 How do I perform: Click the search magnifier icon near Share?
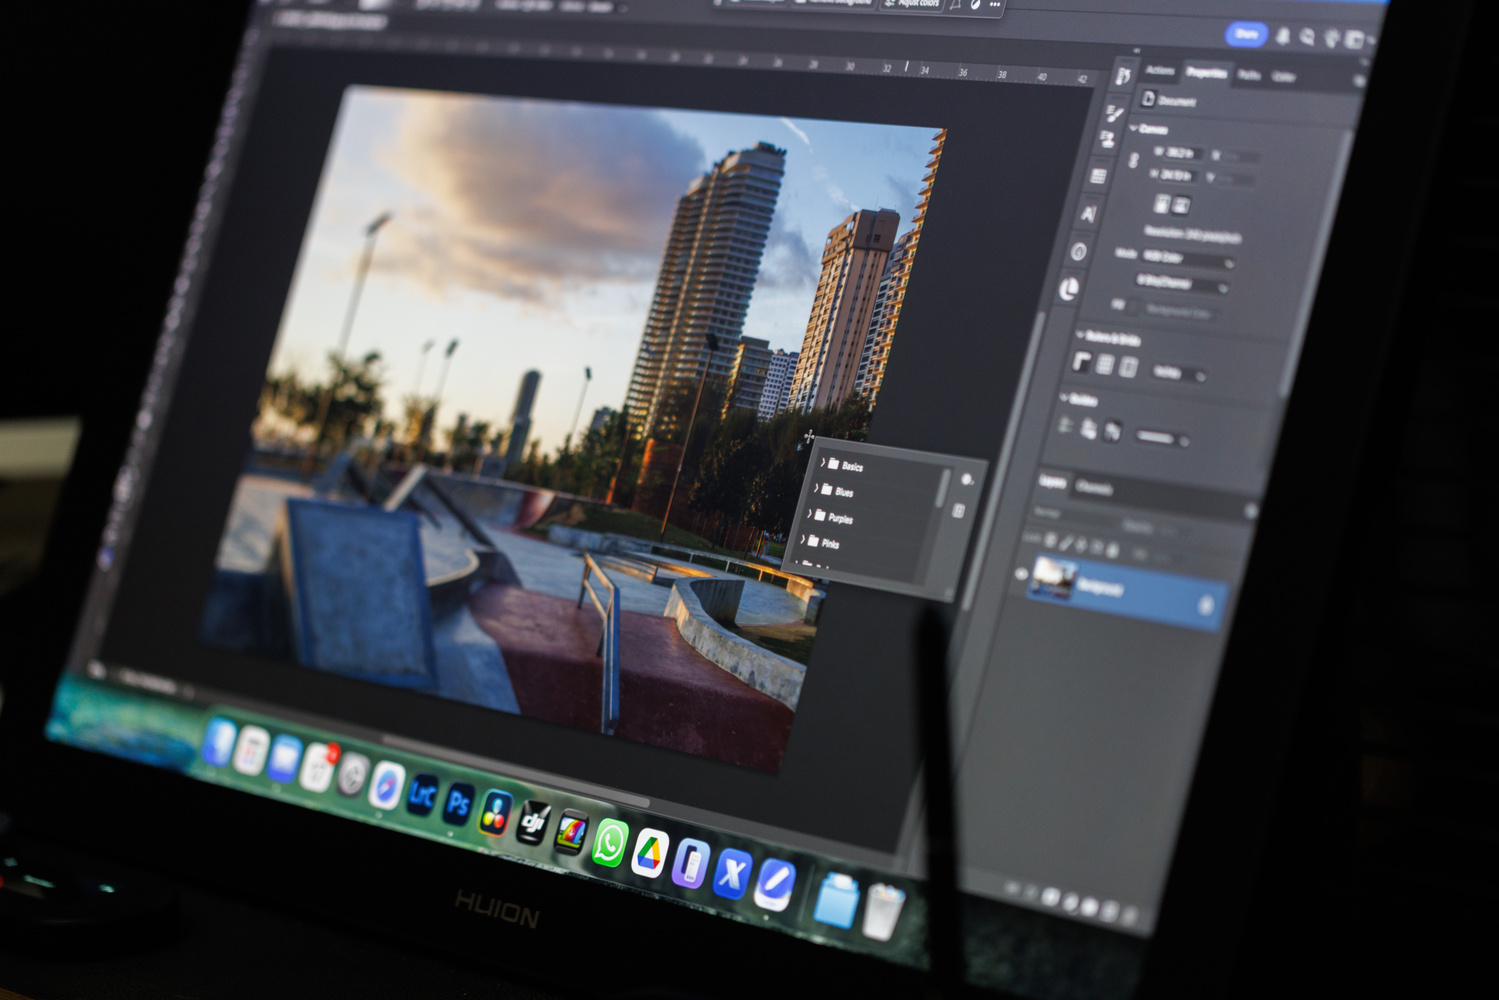(x=1307, y=37)
